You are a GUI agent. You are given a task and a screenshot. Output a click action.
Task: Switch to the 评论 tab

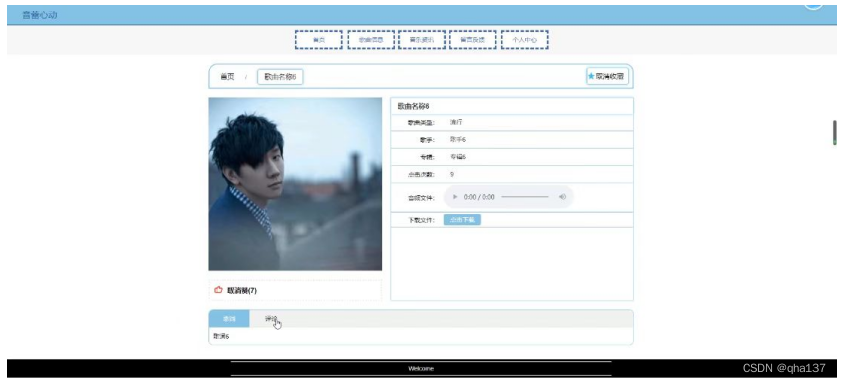coord(271,319)
